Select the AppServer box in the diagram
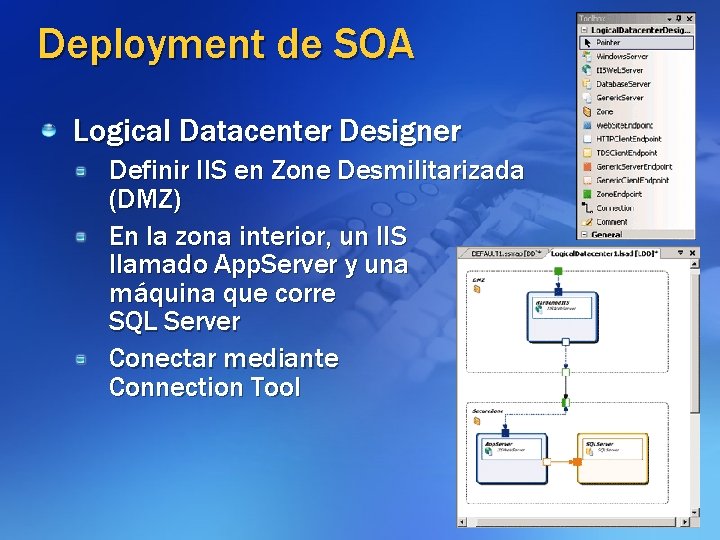This screenshot has height=540, width=720. [512, 459]
